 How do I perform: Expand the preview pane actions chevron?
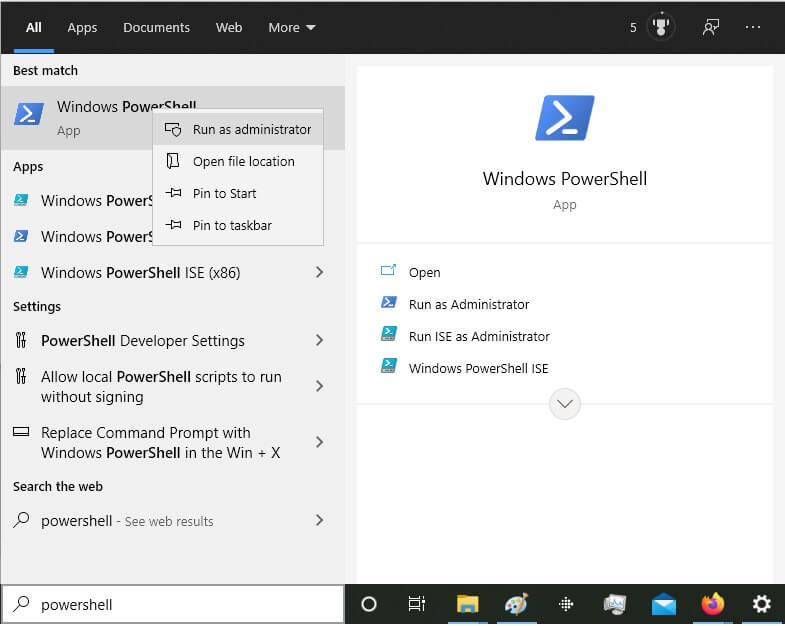click(x=565, y=404)
